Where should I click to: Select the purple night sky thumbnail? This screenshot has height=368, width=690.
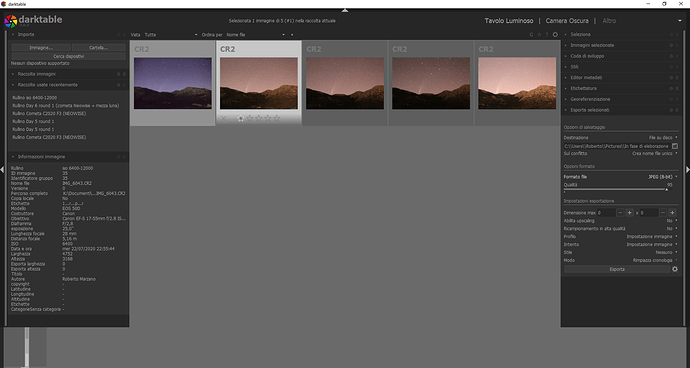172,83
